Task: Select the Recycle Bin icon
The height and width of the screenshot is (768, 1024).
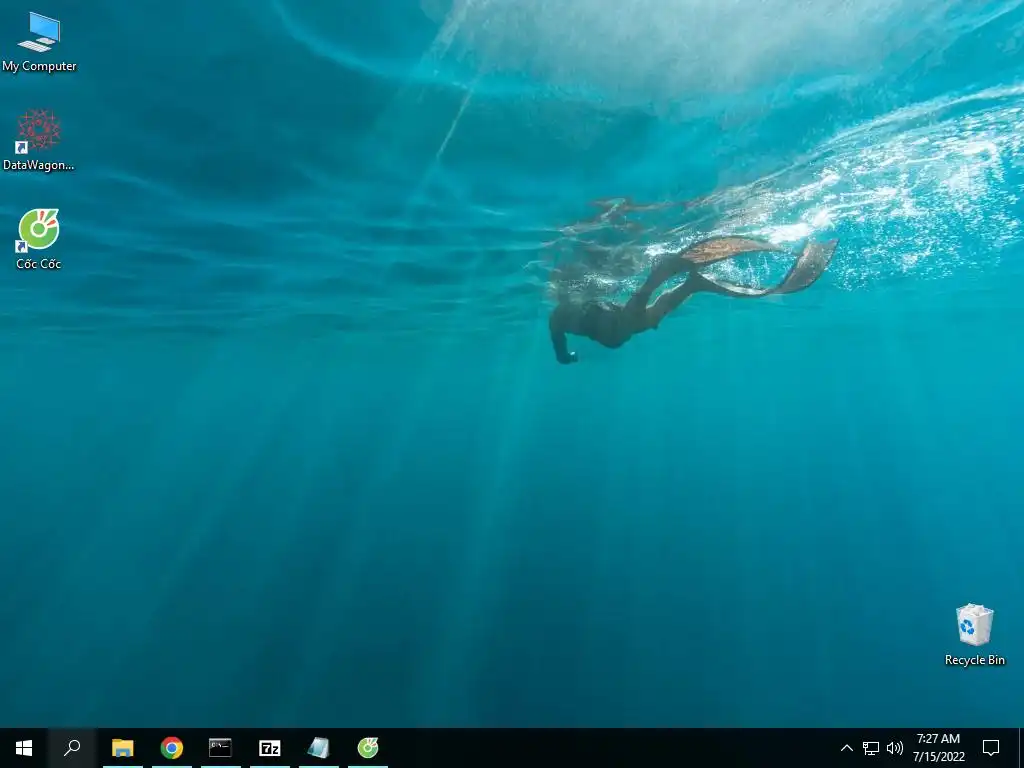Action: point(974,634)
